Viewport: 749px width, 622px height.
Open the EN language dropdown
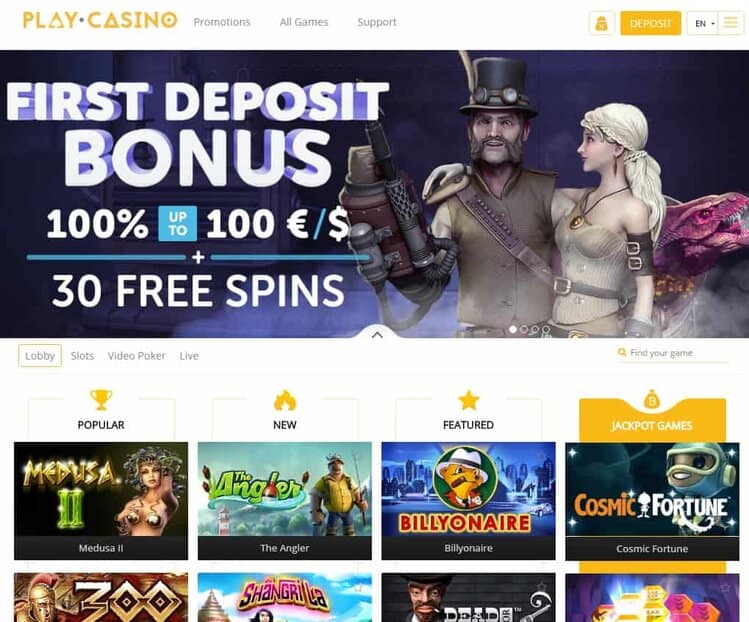pos(703,23)
